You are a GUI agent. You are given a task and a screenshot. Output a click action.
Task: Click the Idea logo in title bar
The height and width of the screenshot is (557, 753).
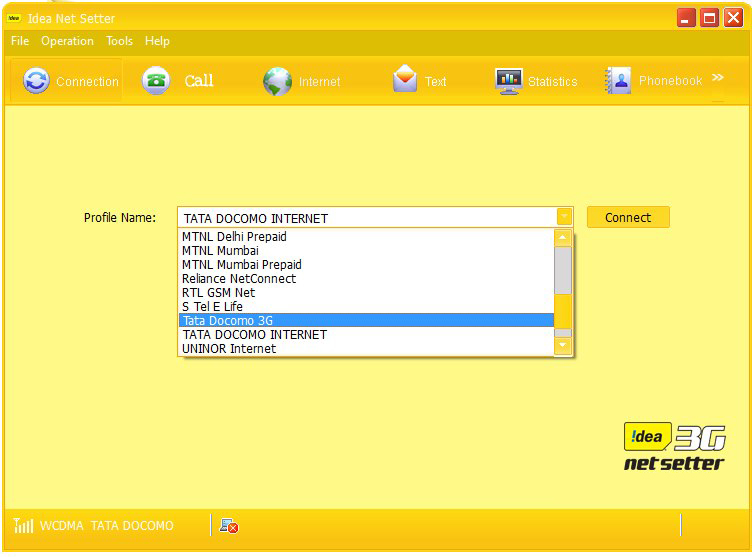14,18
